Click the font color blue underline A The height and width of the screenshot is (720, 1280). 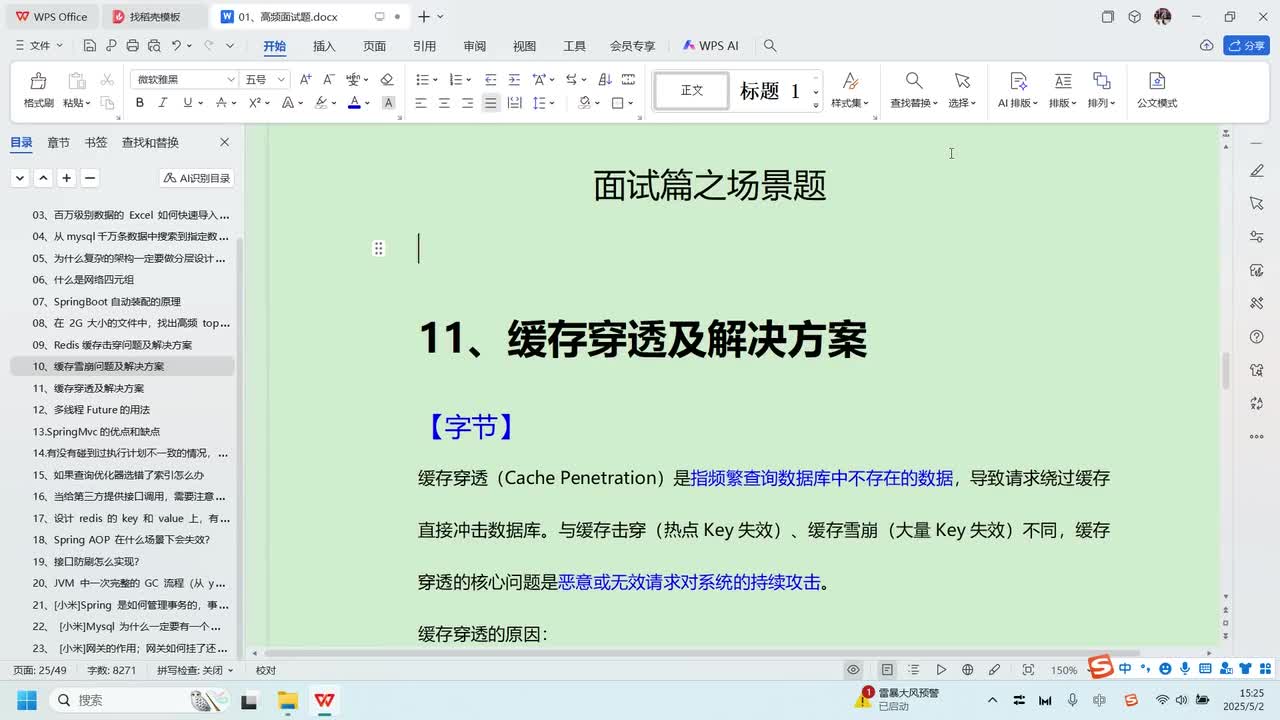354,103
